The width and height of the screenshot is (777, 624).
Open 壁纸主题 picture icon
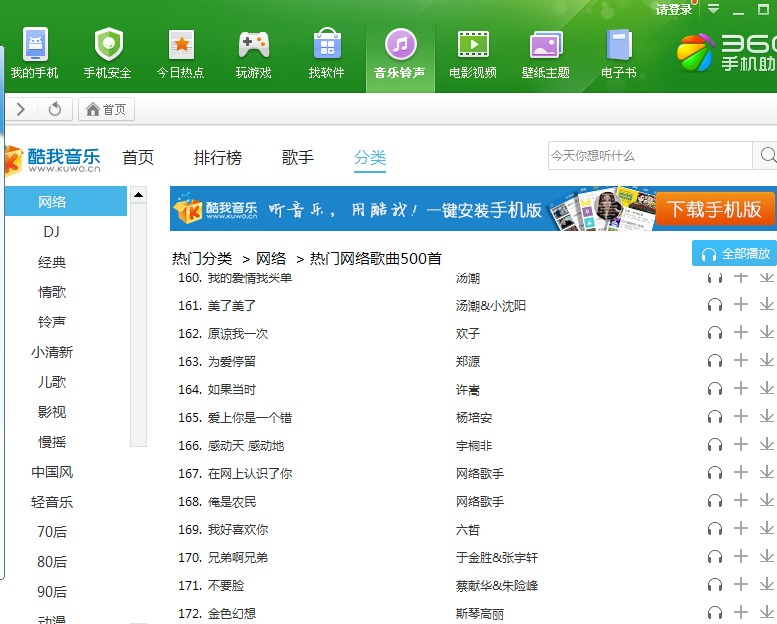point(545,45)
